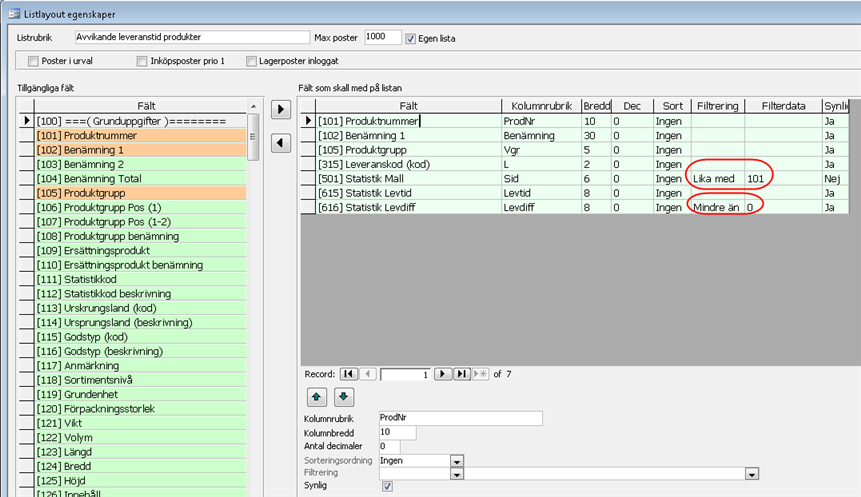The image size is (861, 497).
Task: Click the Max poster input field
Action: point(382,38)
